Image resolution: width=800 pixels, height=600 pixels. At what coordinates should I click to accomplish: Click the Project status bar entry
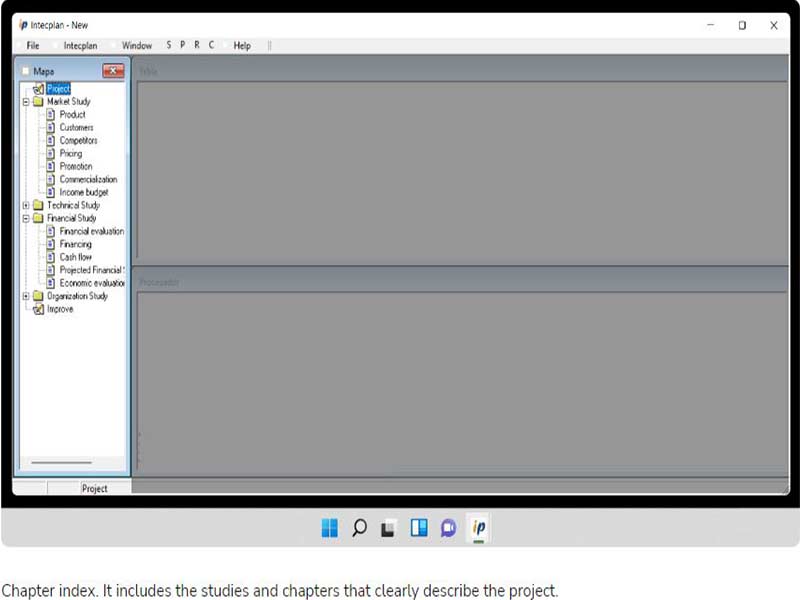click(x=94, y=488)
